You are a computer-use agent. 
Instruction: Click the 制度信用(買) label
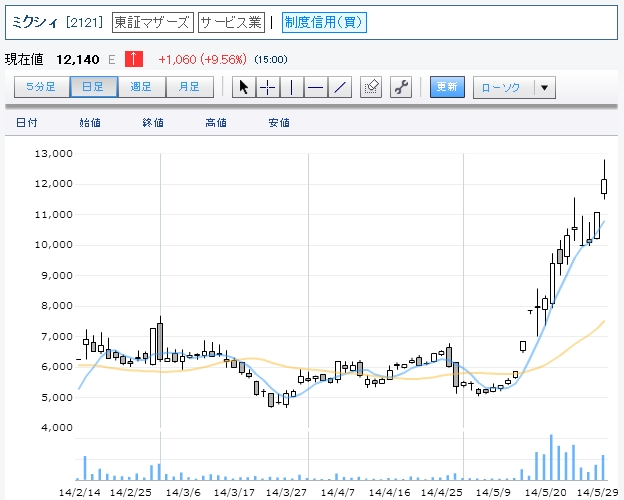point(324,22)
